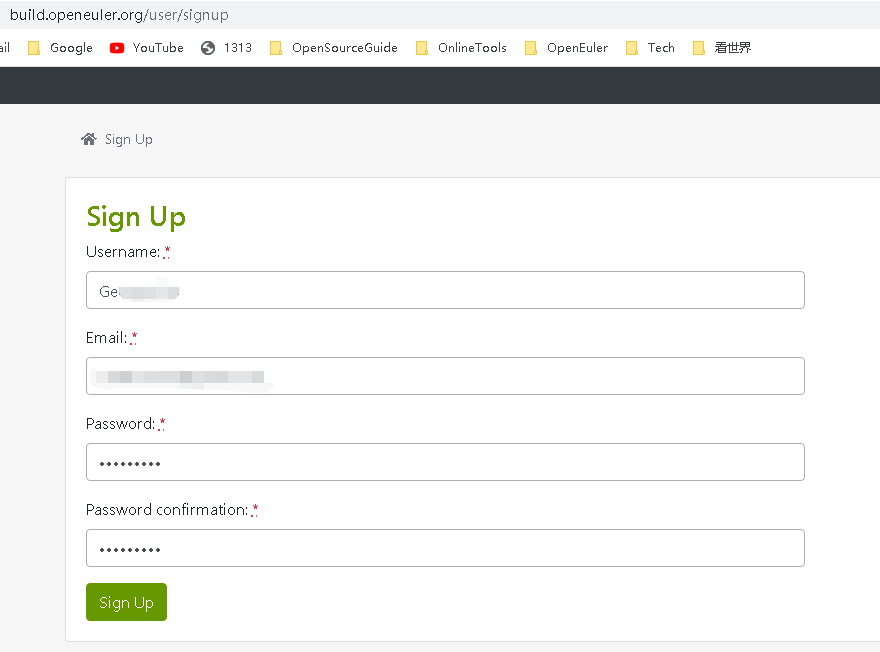
Task: Open the YouTube bookmark
Action: (x=147, y=48)
